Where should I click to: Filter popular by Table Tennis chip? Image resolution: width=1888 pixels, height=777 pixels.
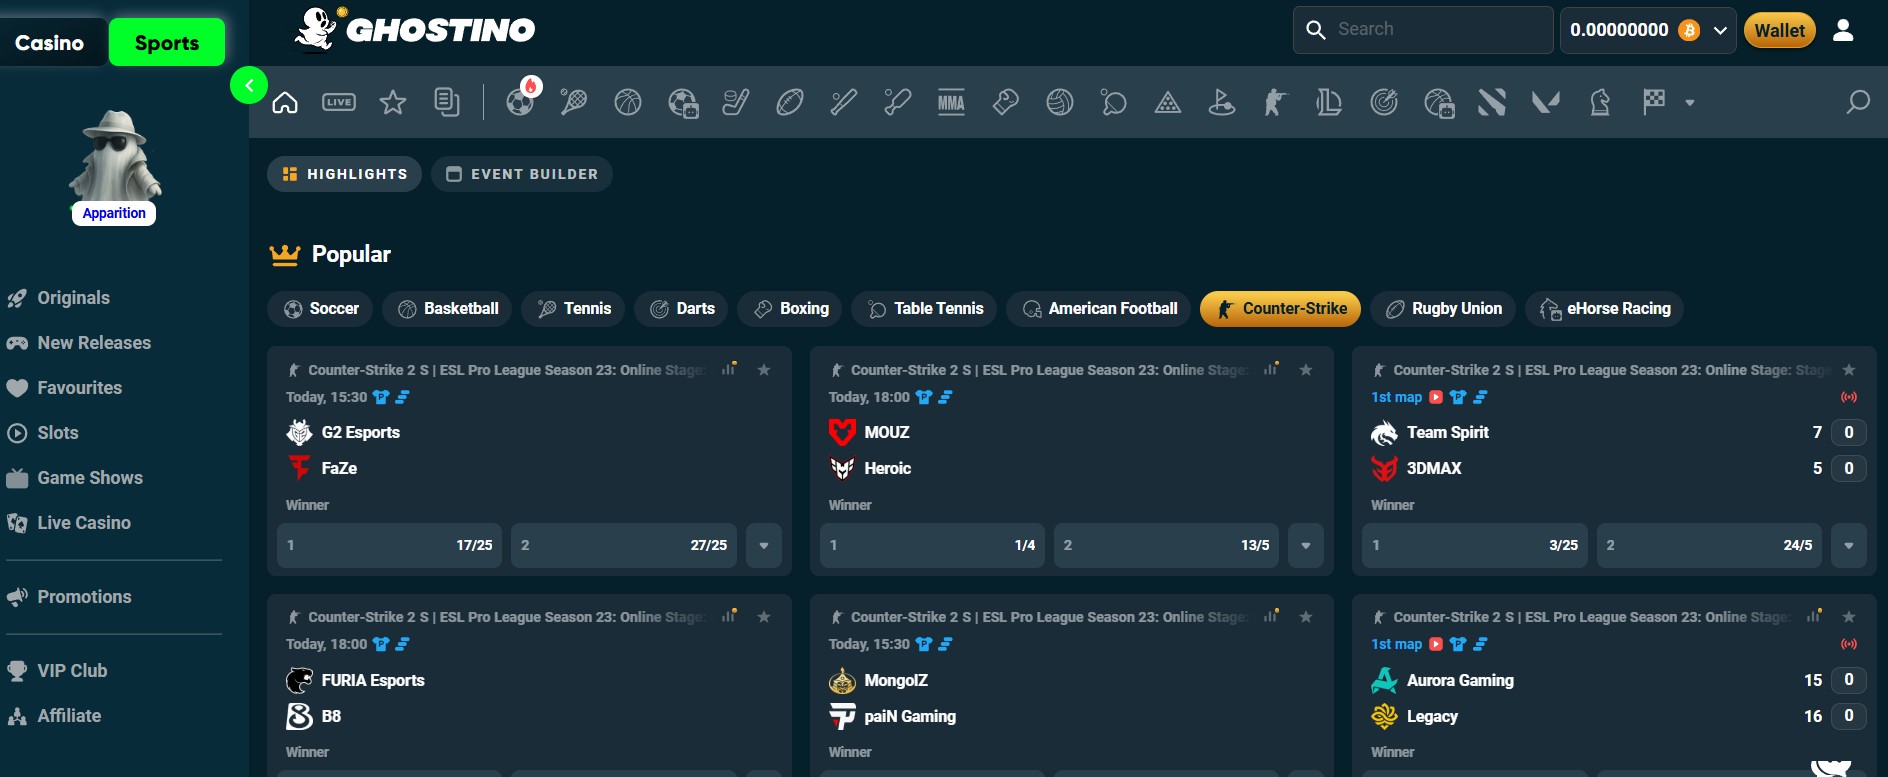(x=924, y=309)
